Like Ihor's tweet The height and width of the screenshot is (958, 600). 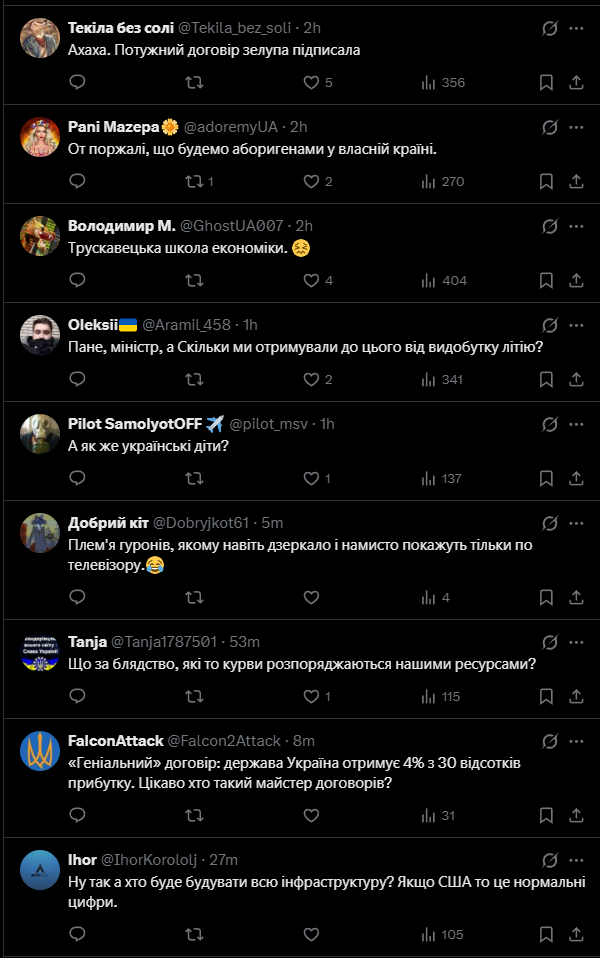click(311, 934)
